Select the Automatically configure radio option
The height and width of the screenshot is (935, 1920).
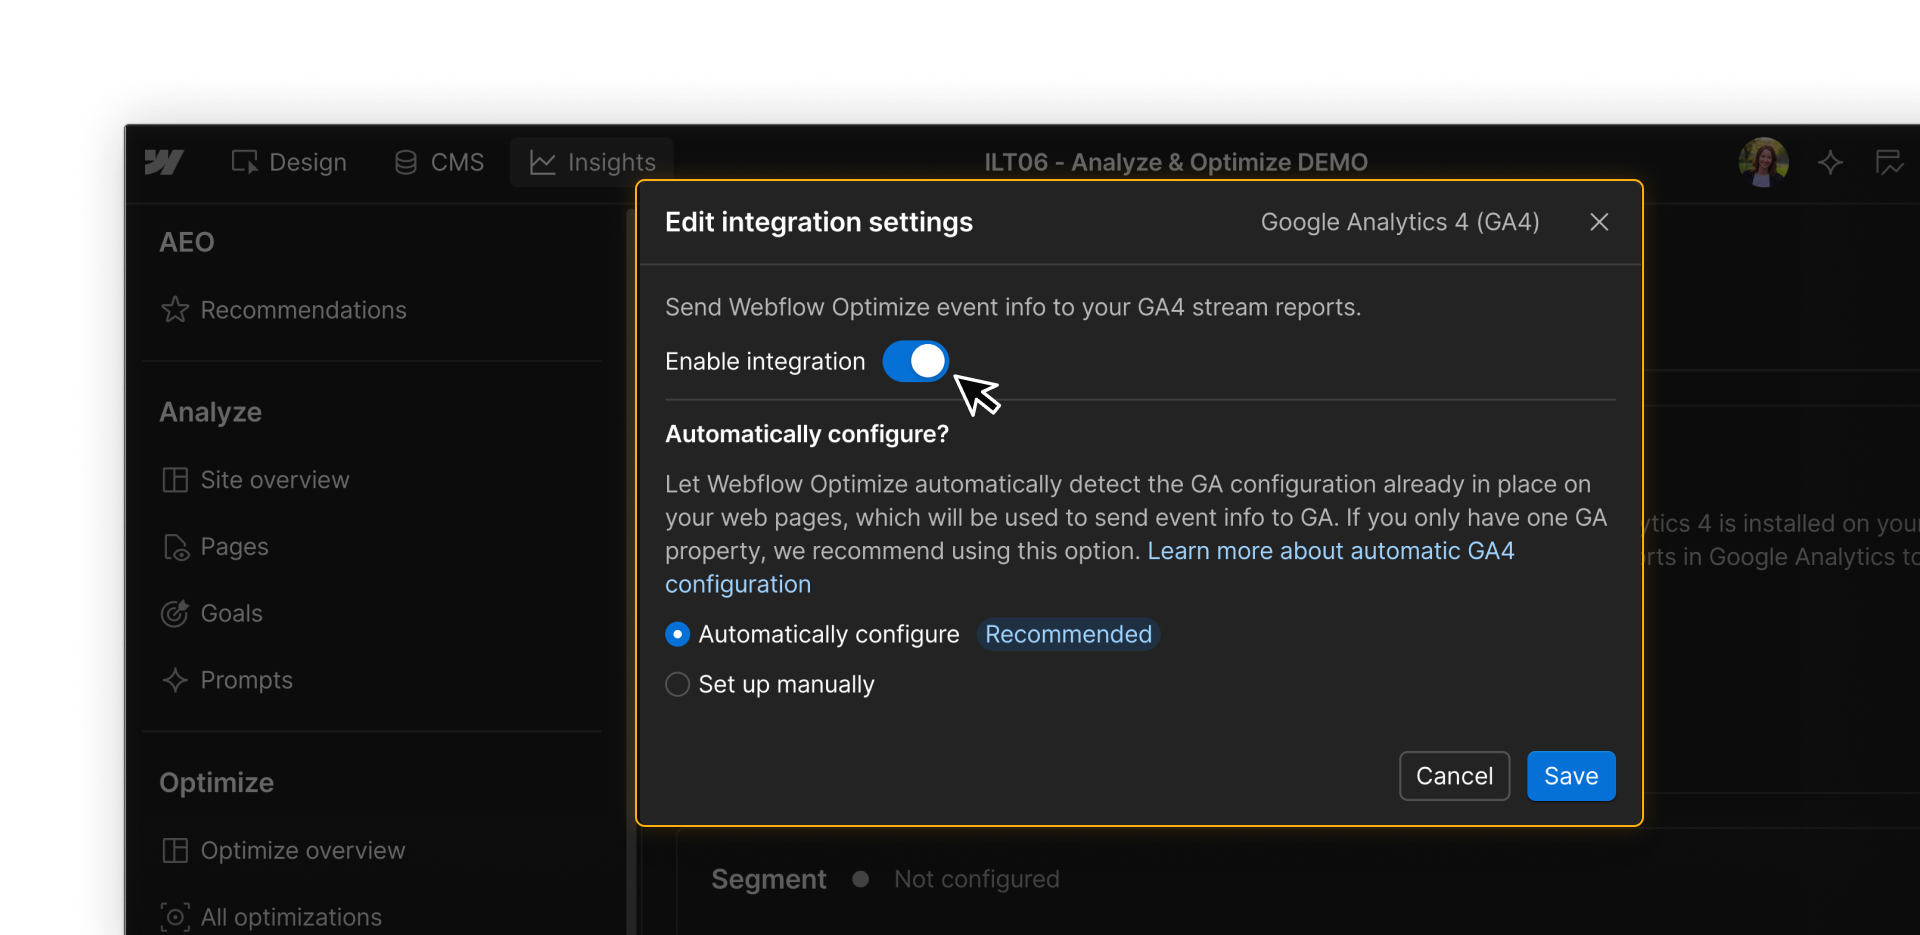coord(677,634)
